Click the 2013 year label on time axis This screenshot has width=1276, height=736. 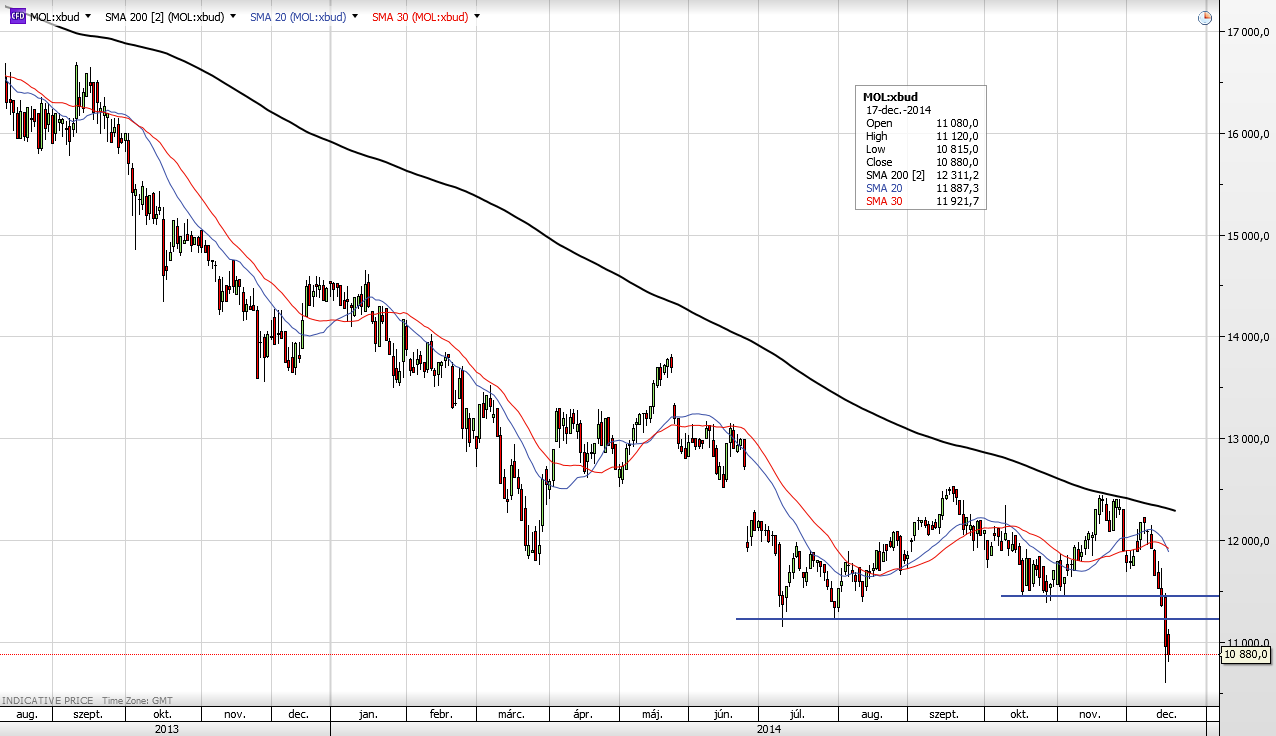pyautogui.click(x=166, y=729)
